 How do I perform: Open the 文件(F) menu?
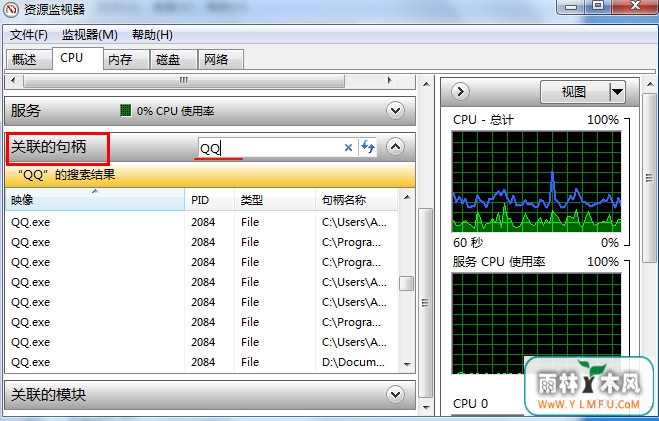pyautogui.click(x=29, y=35)
